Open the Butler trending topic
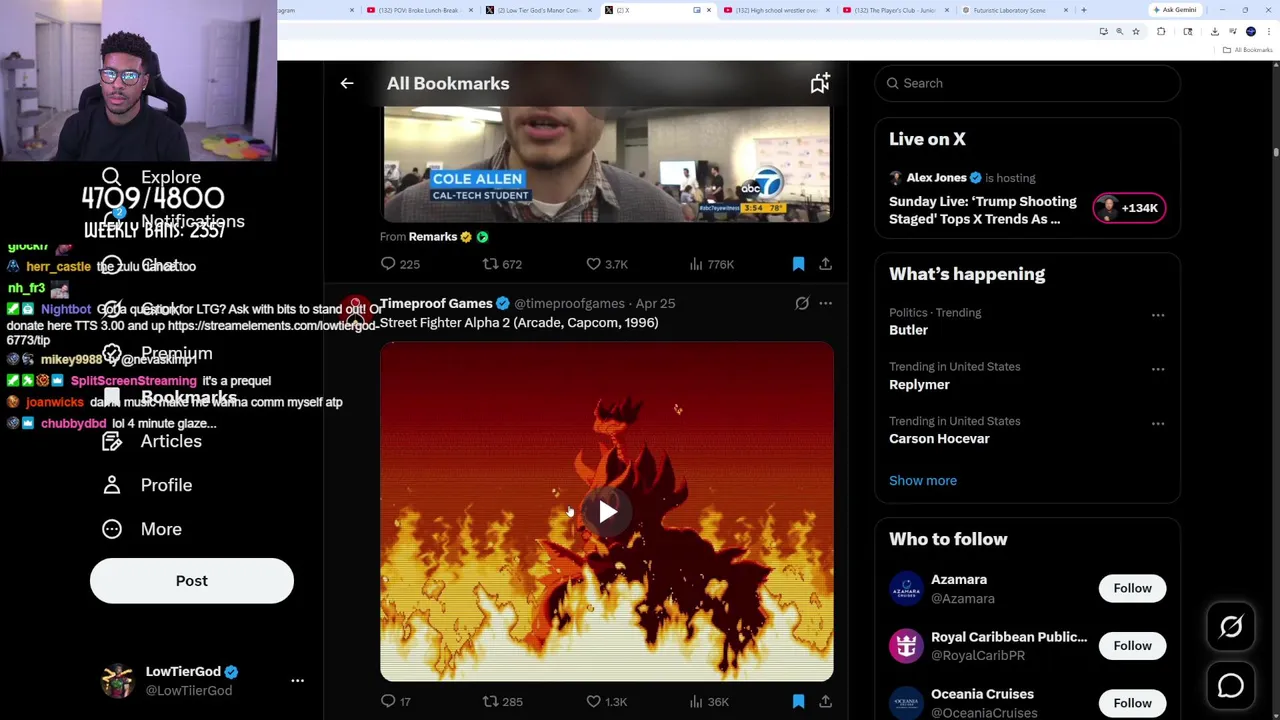The height and width of the screenshot is (720, 1280). pos(908,330)
